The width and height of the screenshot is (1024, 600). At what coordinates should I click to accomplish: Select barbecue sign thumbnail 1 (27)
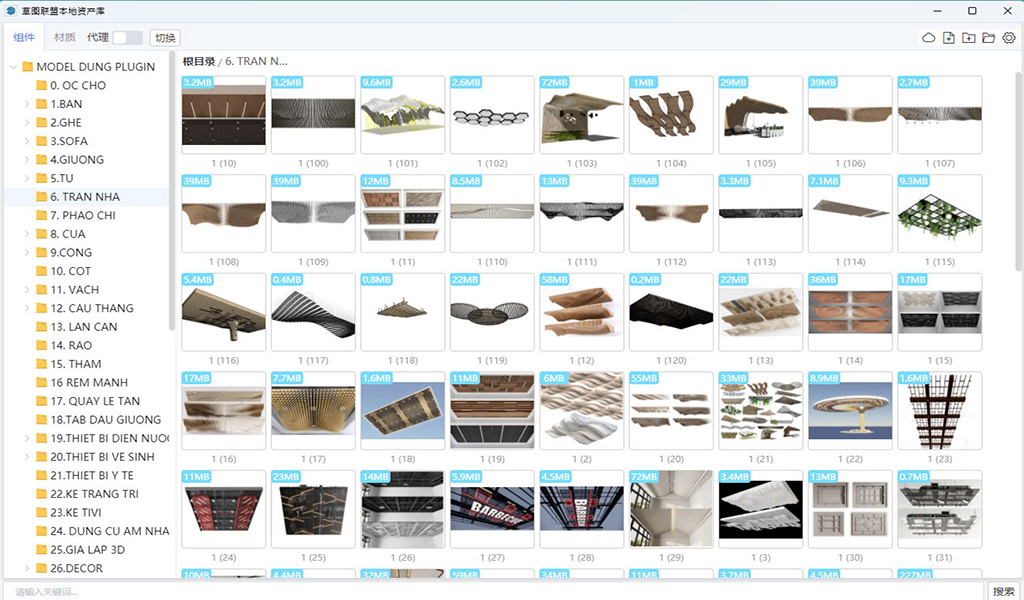tap(492, 509)
